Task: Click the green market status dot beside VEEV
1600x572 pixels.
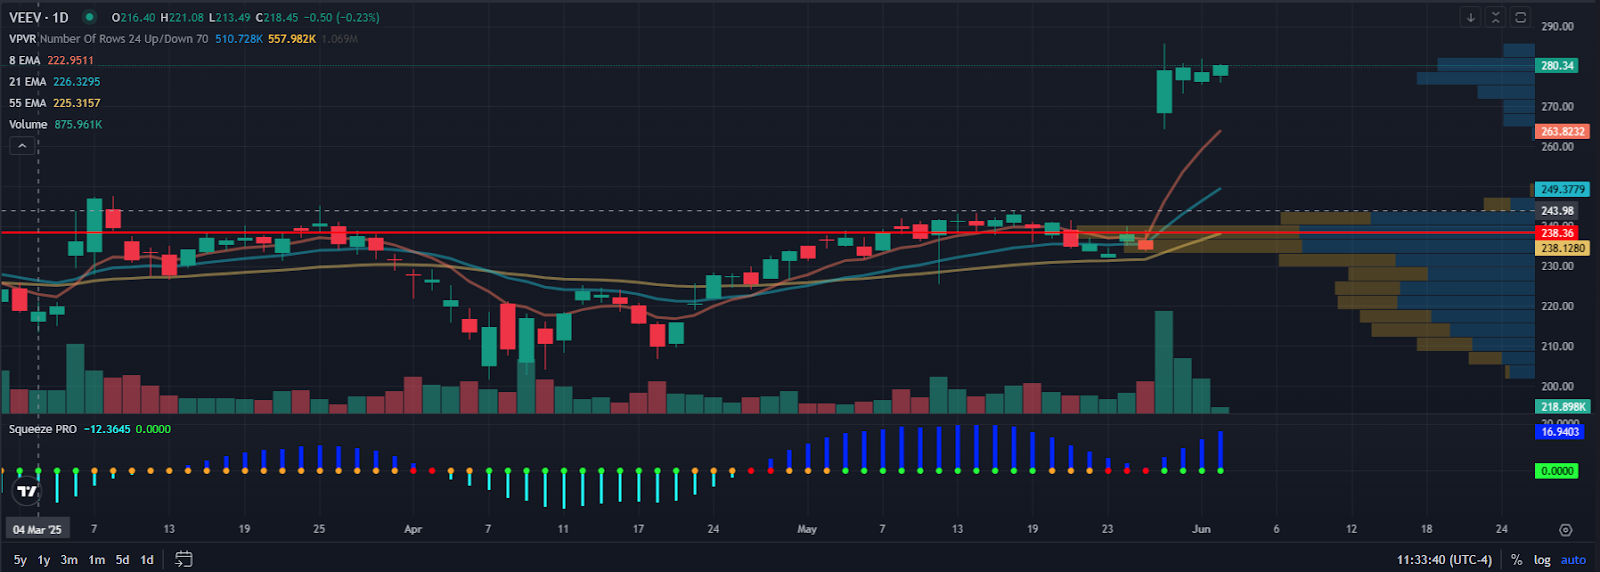Action: coord(89,17)
